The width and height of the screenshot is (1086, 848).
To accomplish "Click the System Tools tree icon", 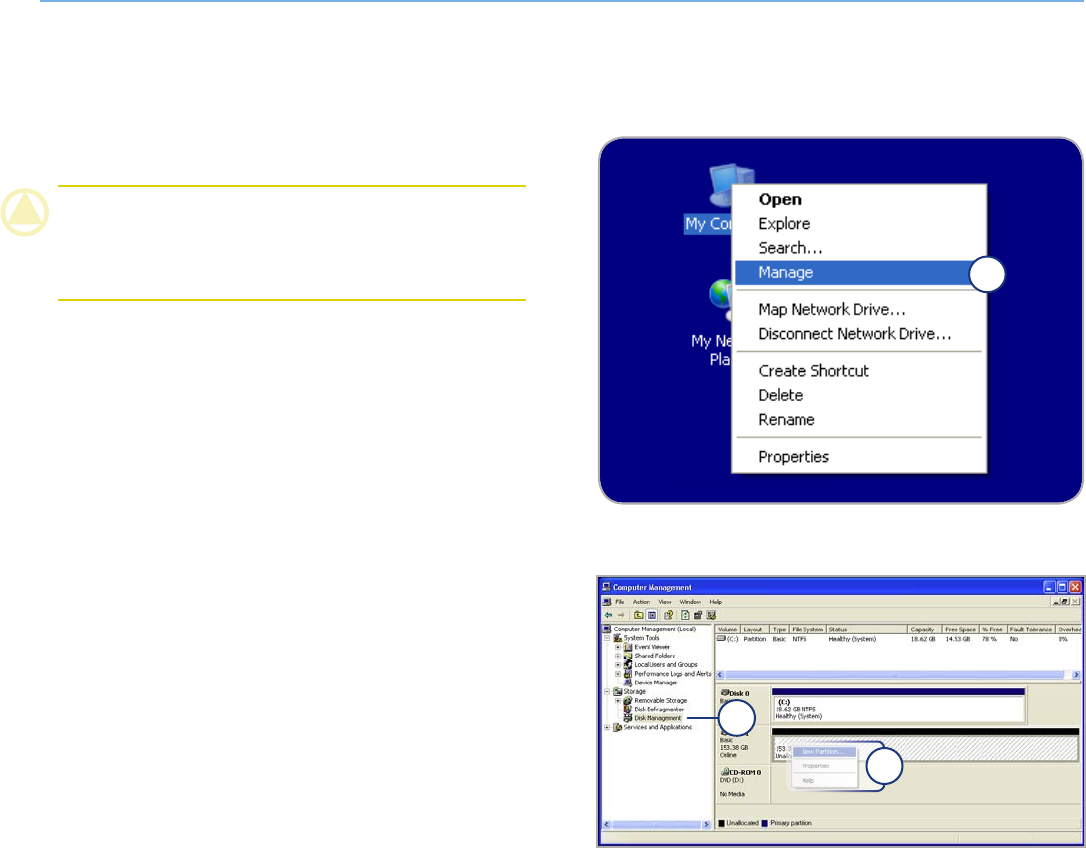I will (x=618, y=637).
